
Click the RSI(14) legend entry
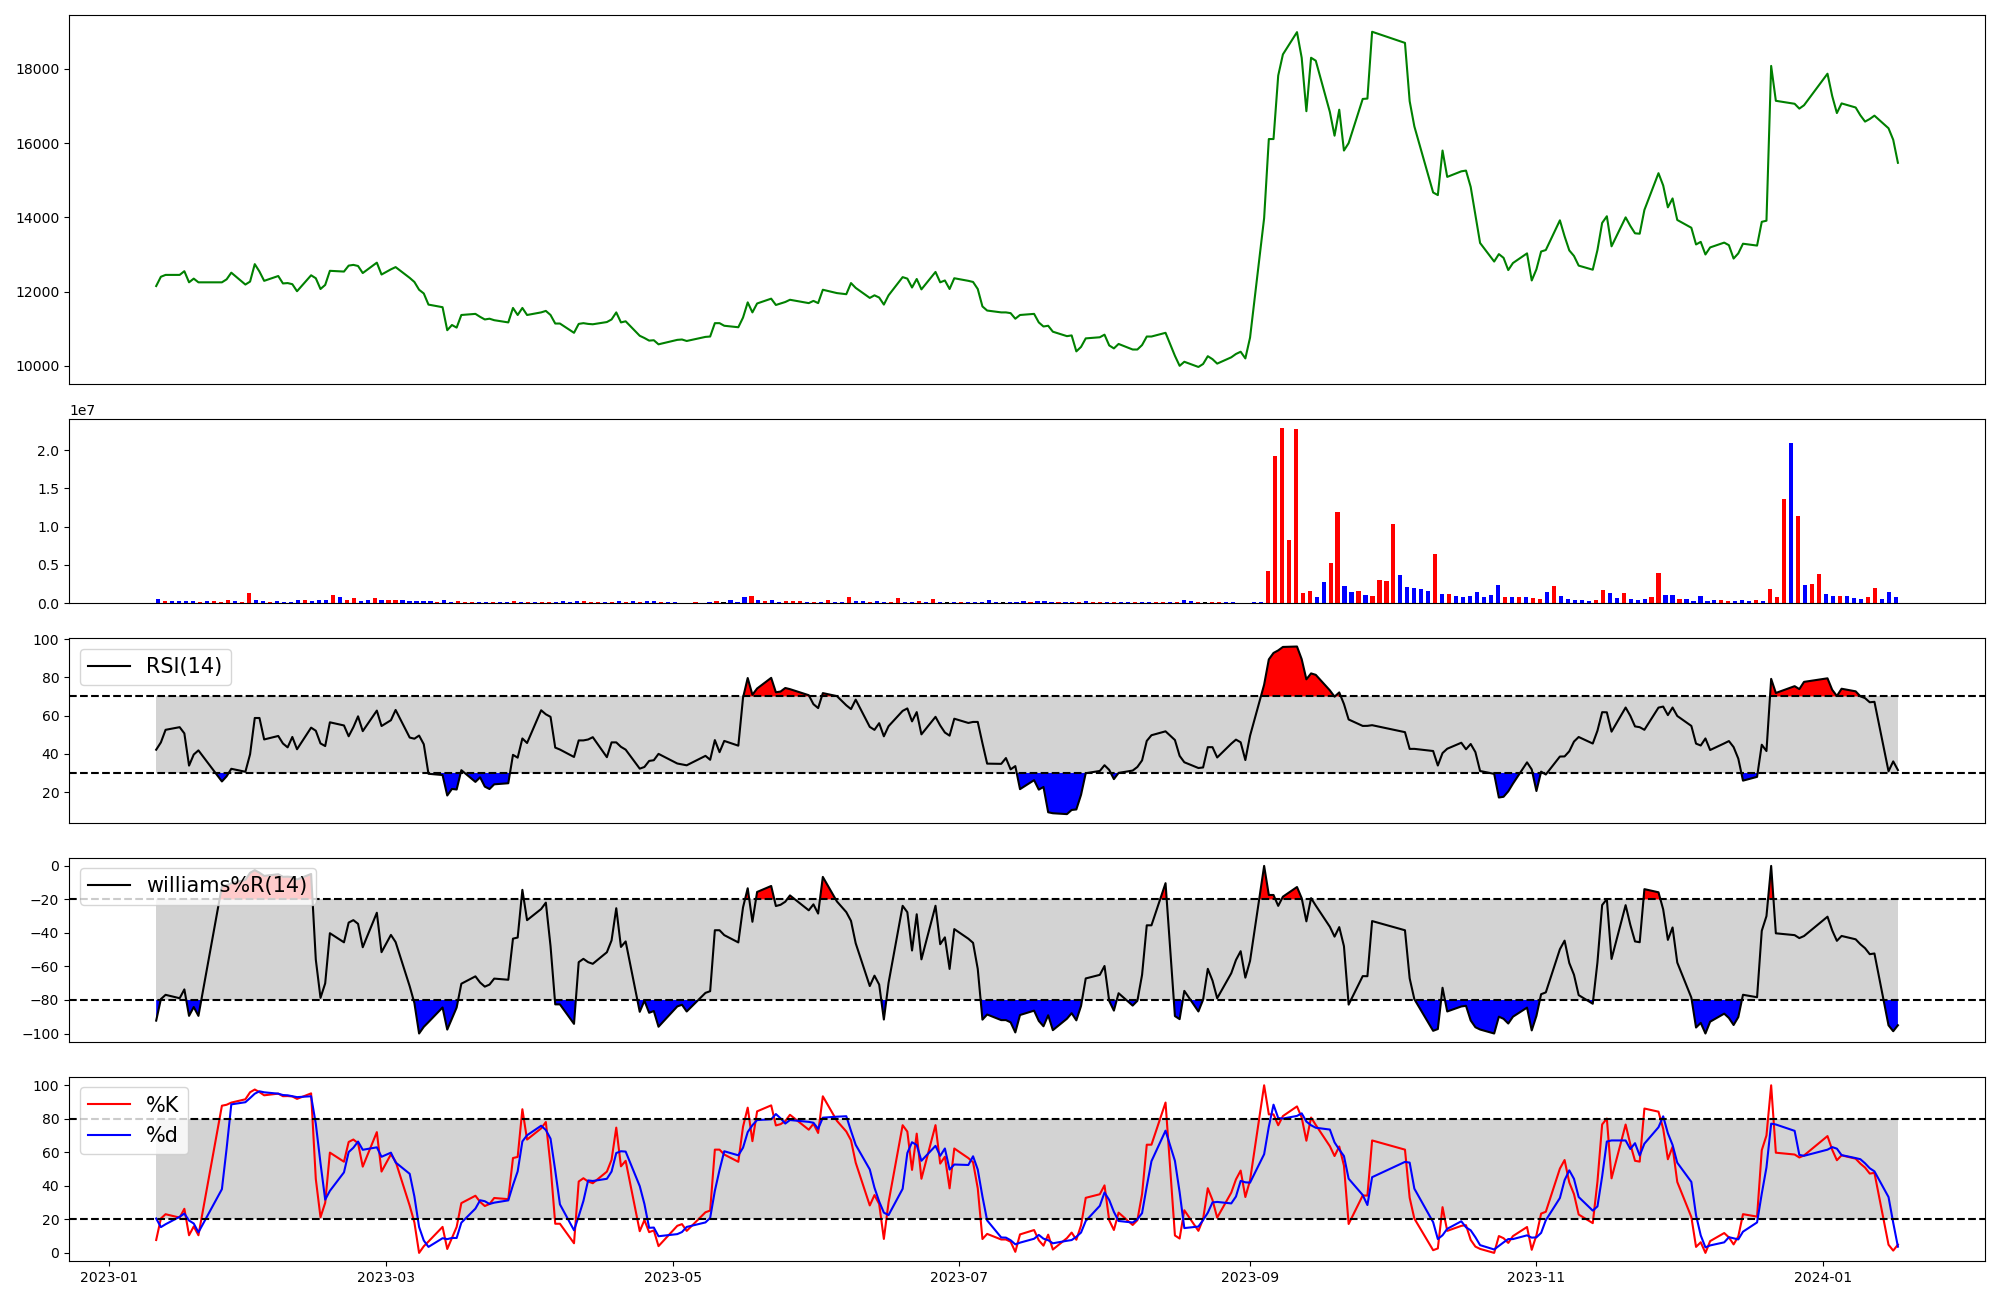pyautogui.click(x=183, y=666)
